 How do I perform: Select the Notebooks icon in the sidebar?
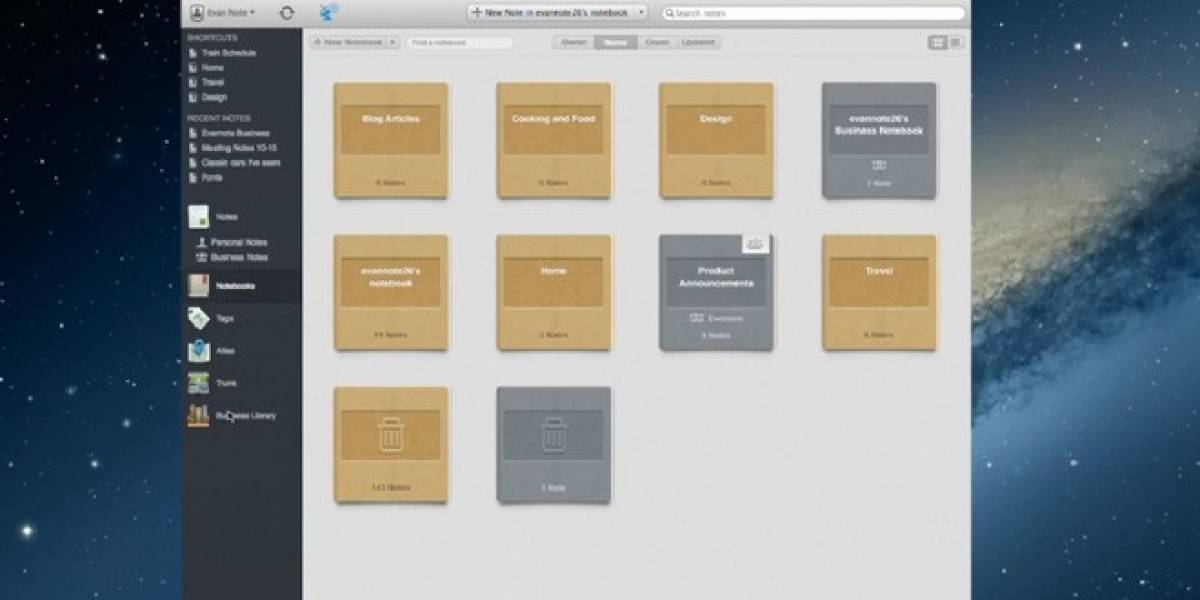[198, 286]
